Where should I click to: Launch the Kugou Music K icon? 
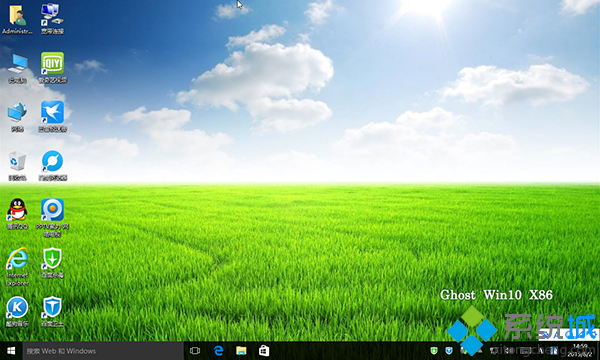coord(17,311)
